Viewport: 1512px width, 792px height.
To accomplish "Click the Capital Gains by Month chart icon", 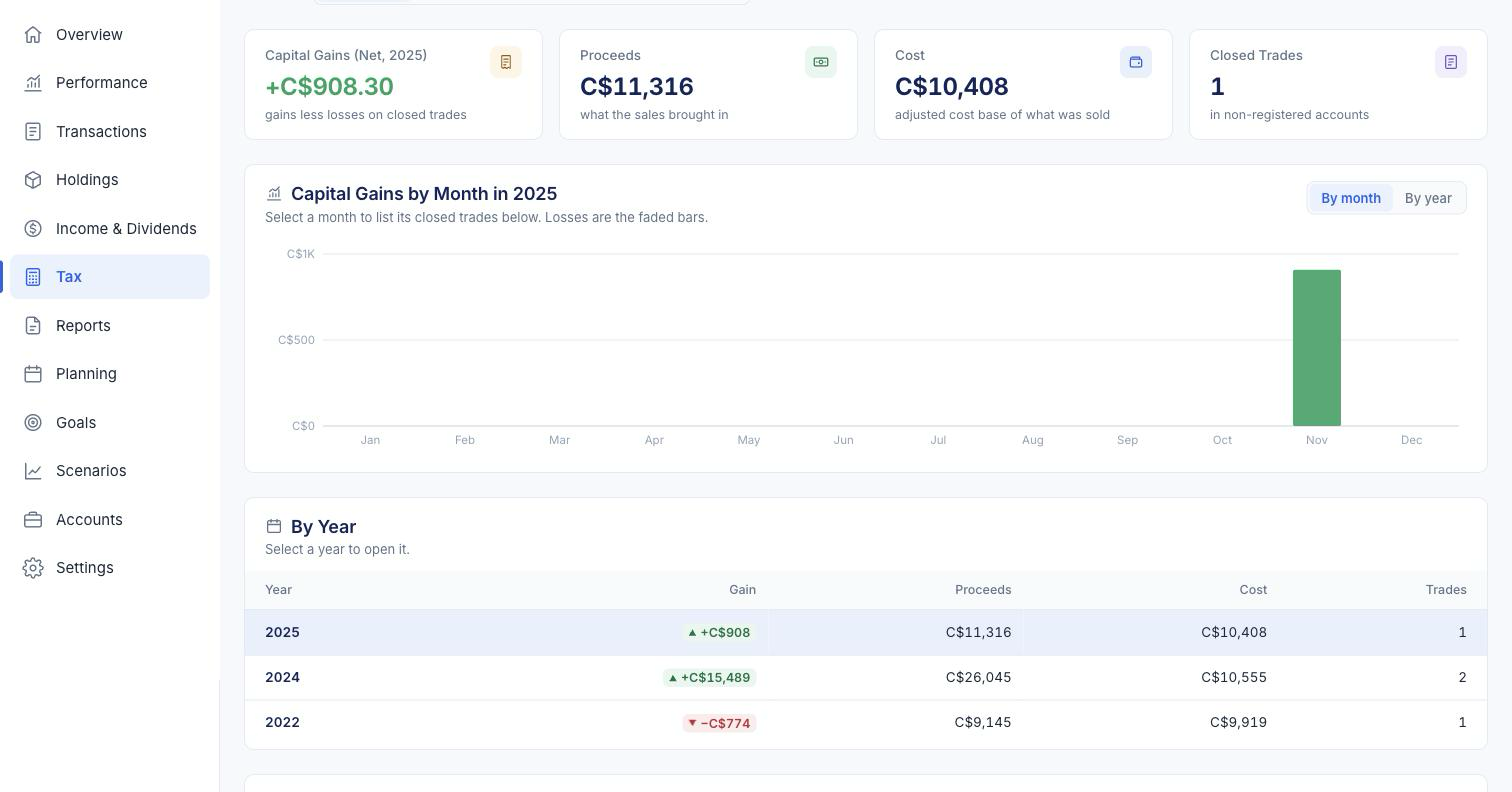I will (274, 194).
